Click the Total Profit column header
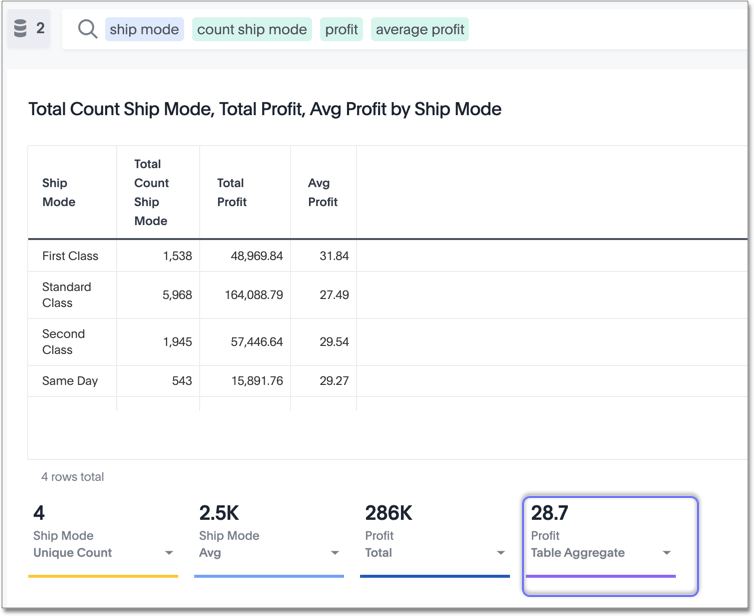The image size is (754, 616). pos(232,192)
